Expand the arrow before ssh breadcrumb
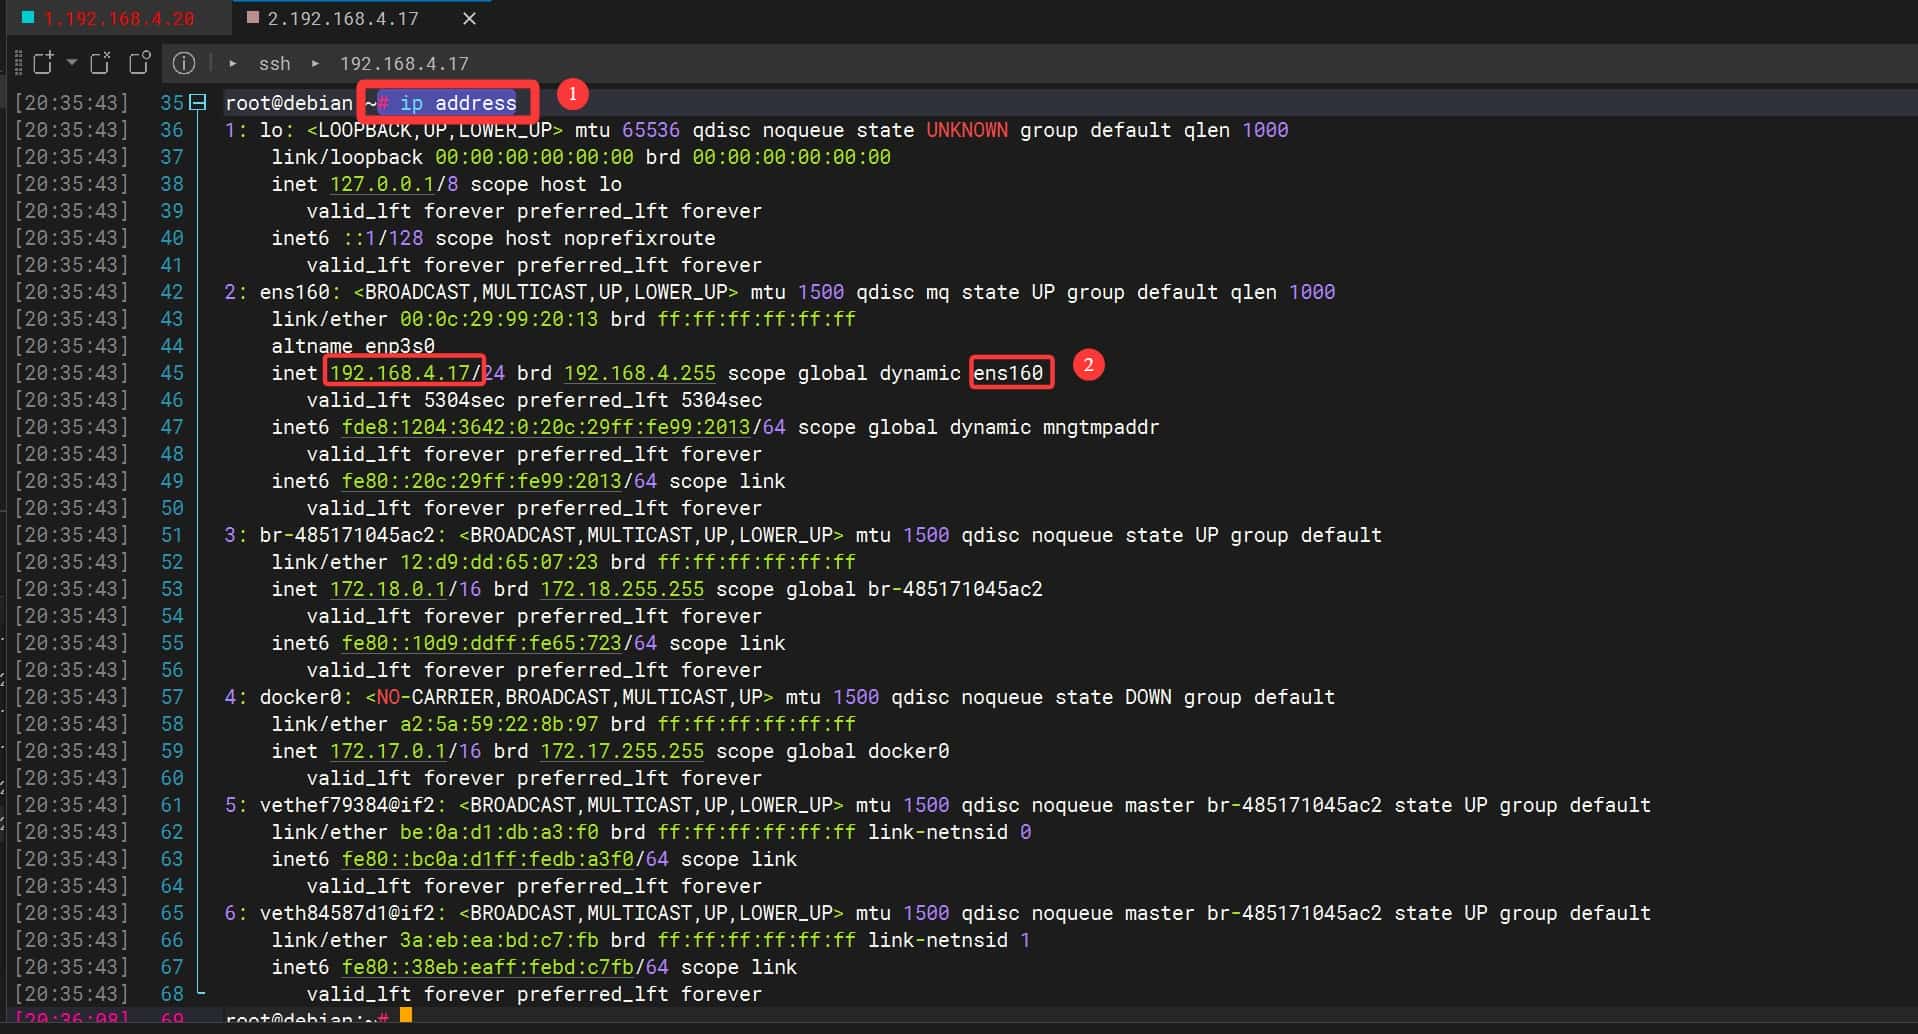Image resolution: width=1918 pixels, height=1034 pixels. click(x=233, y=63)
